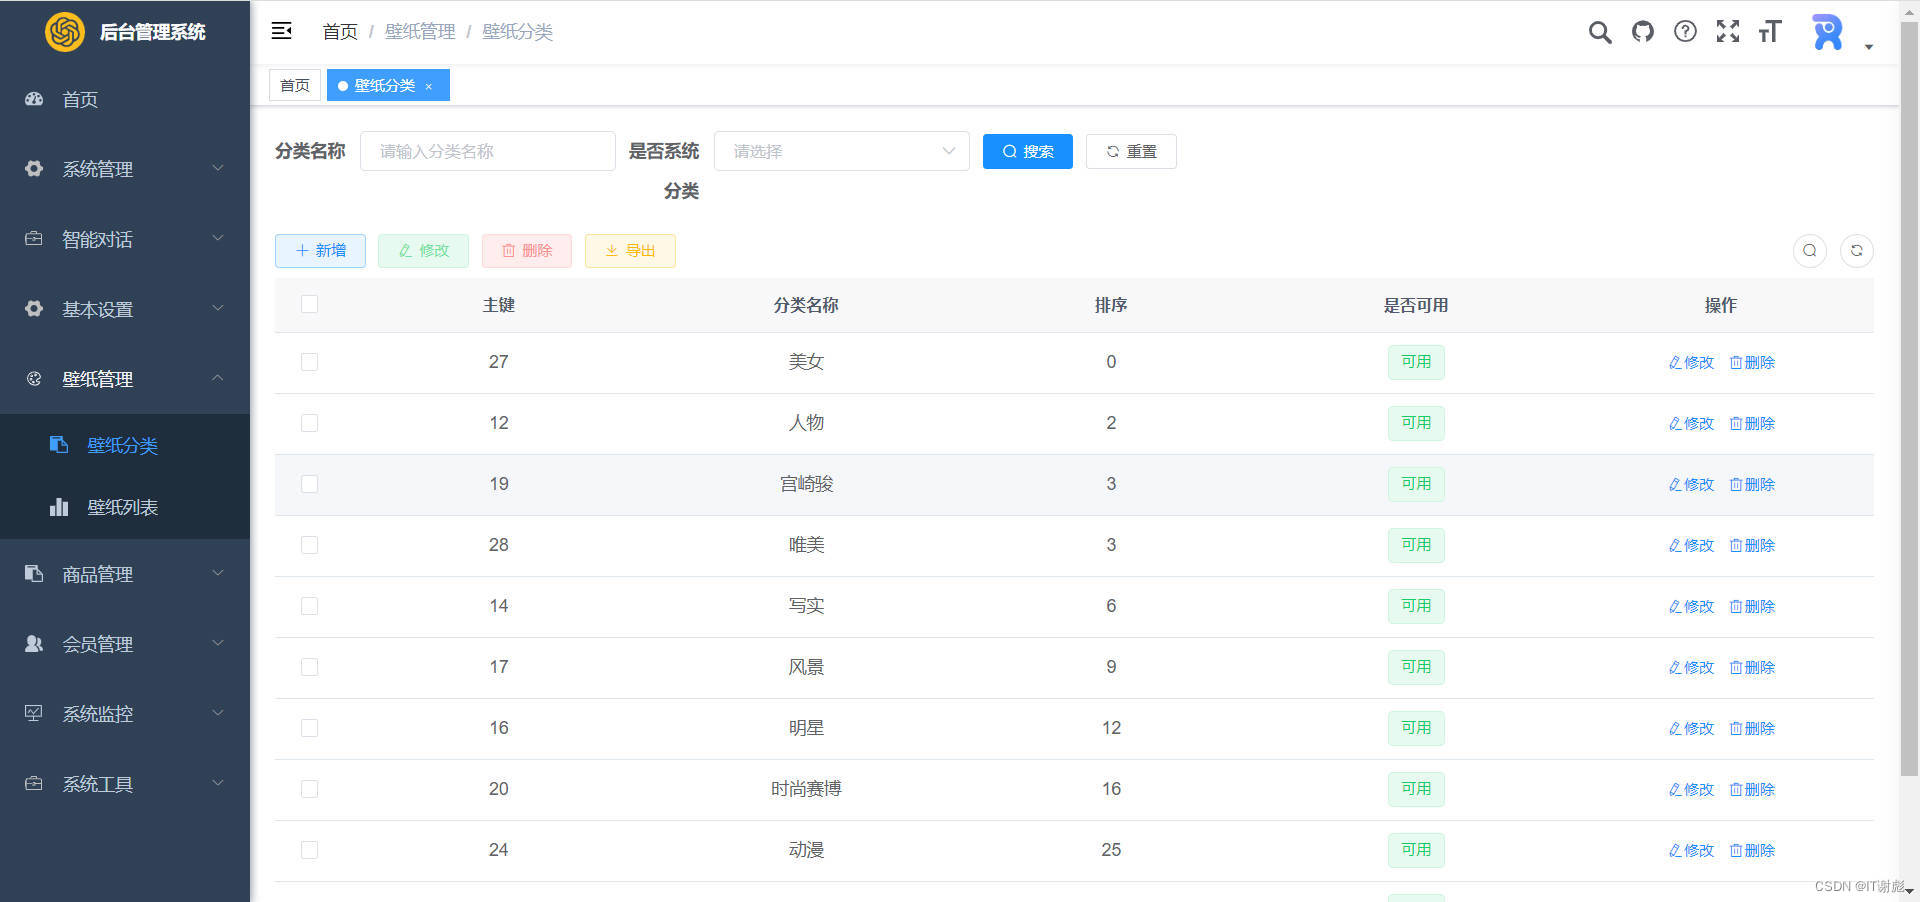Open the help documentation question icon
The width and height of the screenshot is (1920, 902).
pos(1685,31)
